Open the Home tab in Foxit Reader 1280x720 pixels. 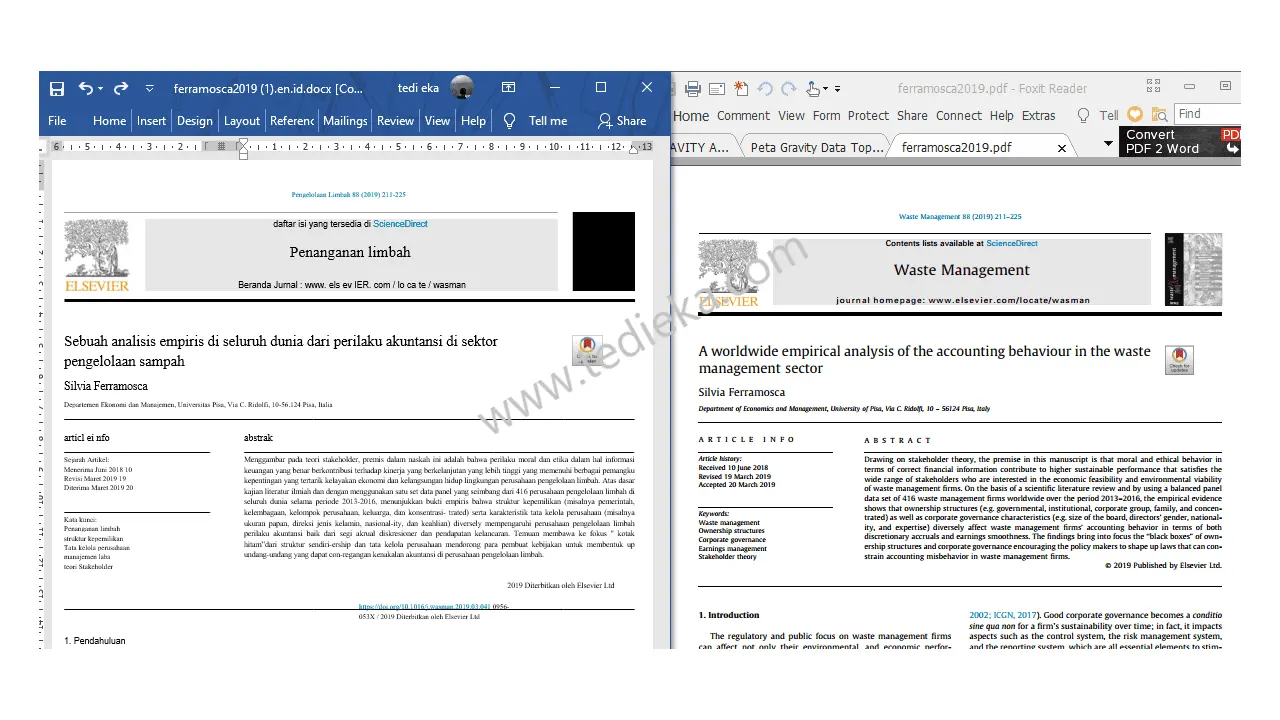691,116
